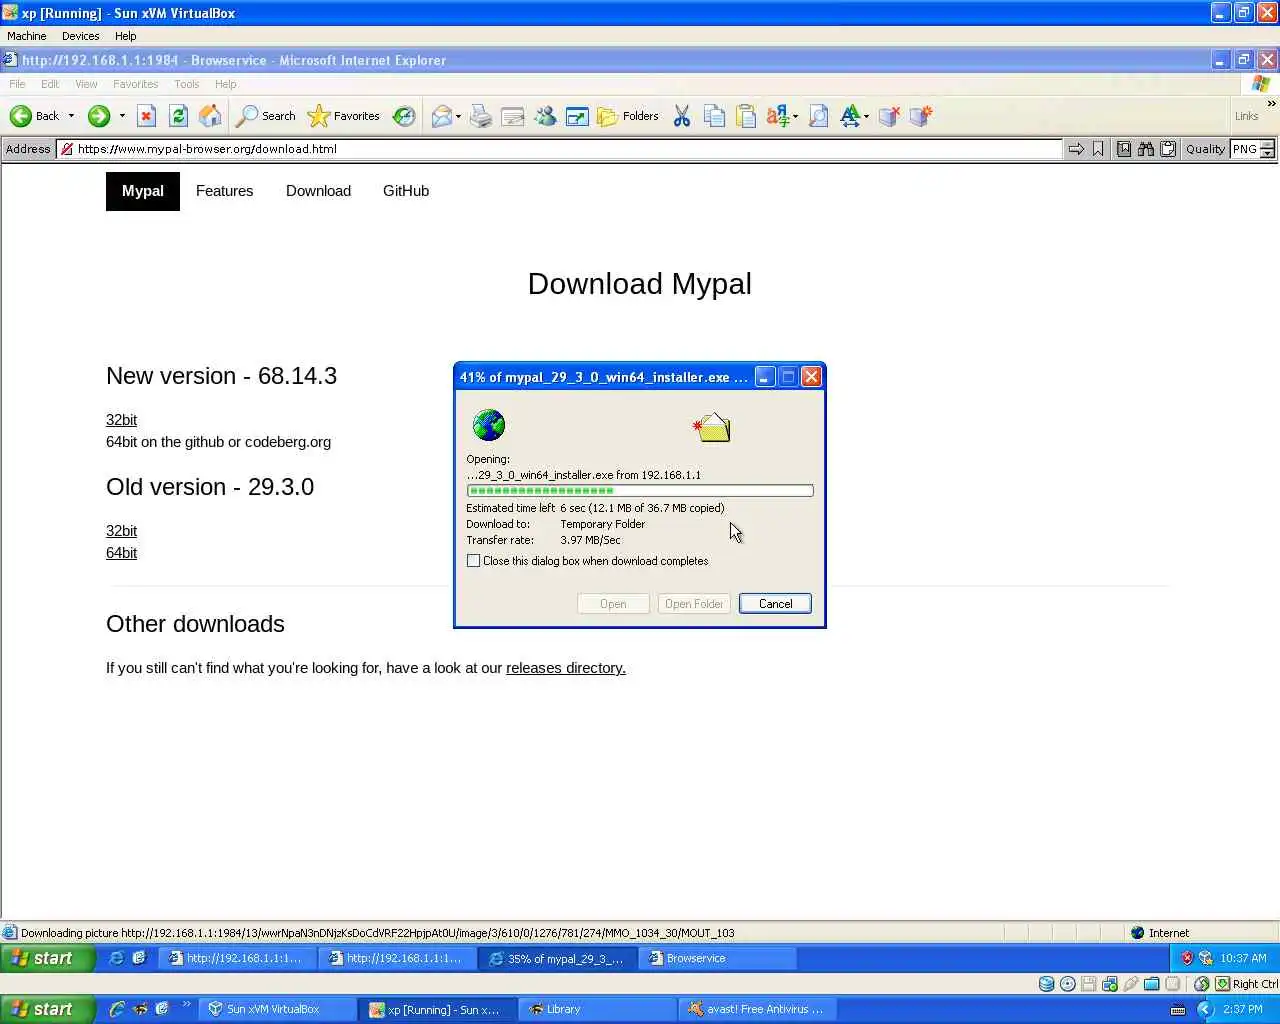This screenshot has height=1024, width=1280.
Task: Open the Search toolbar button
Action: 265,116
